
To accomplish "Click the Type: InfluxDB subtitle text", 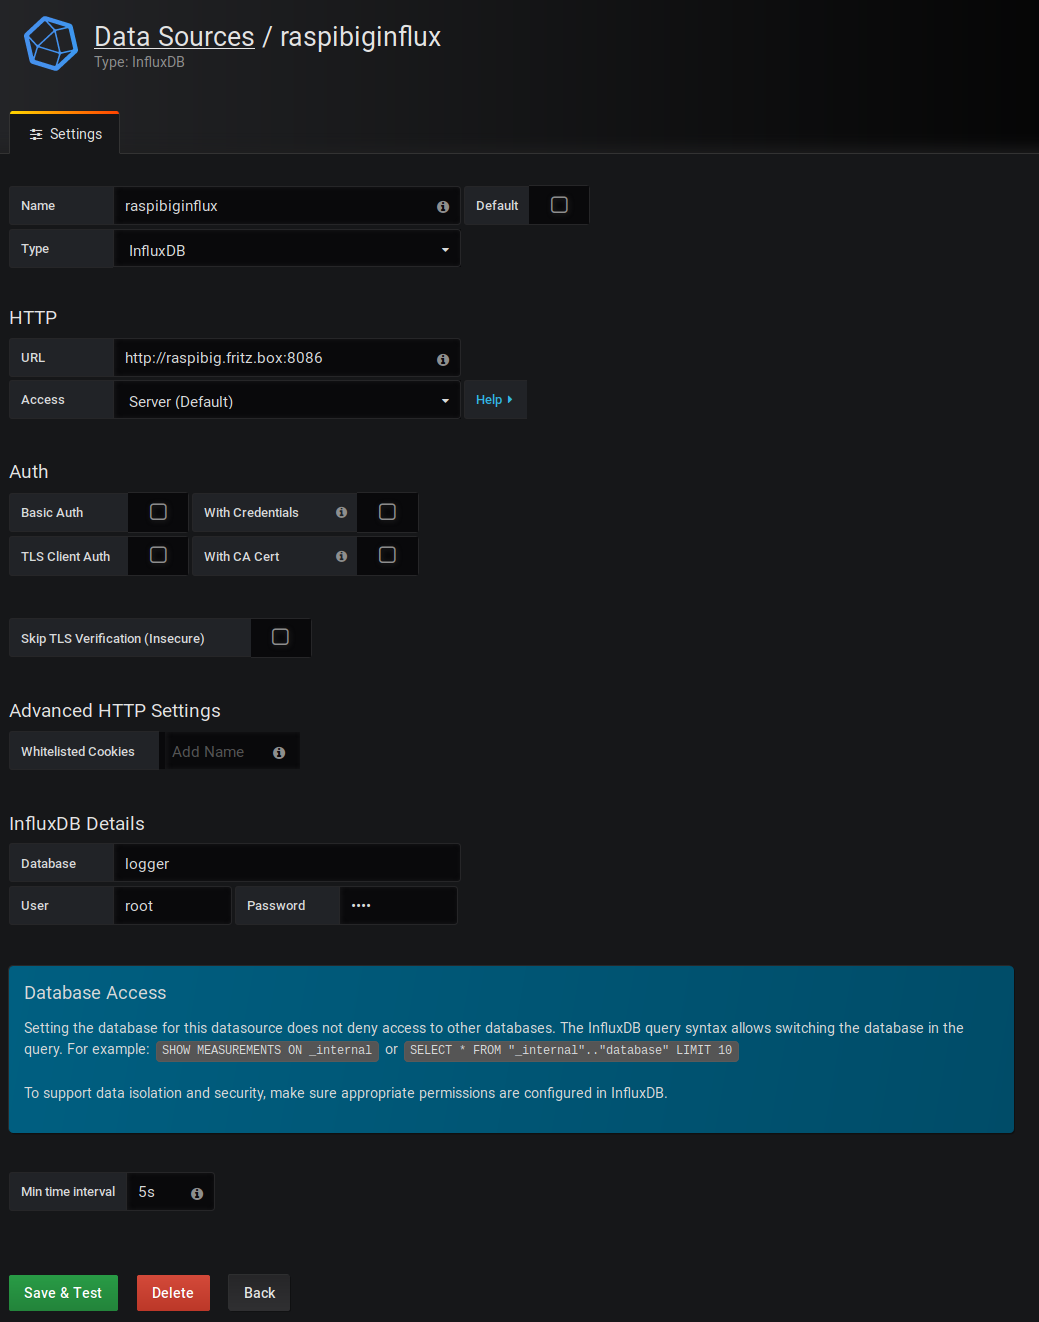I will point(139,62).
